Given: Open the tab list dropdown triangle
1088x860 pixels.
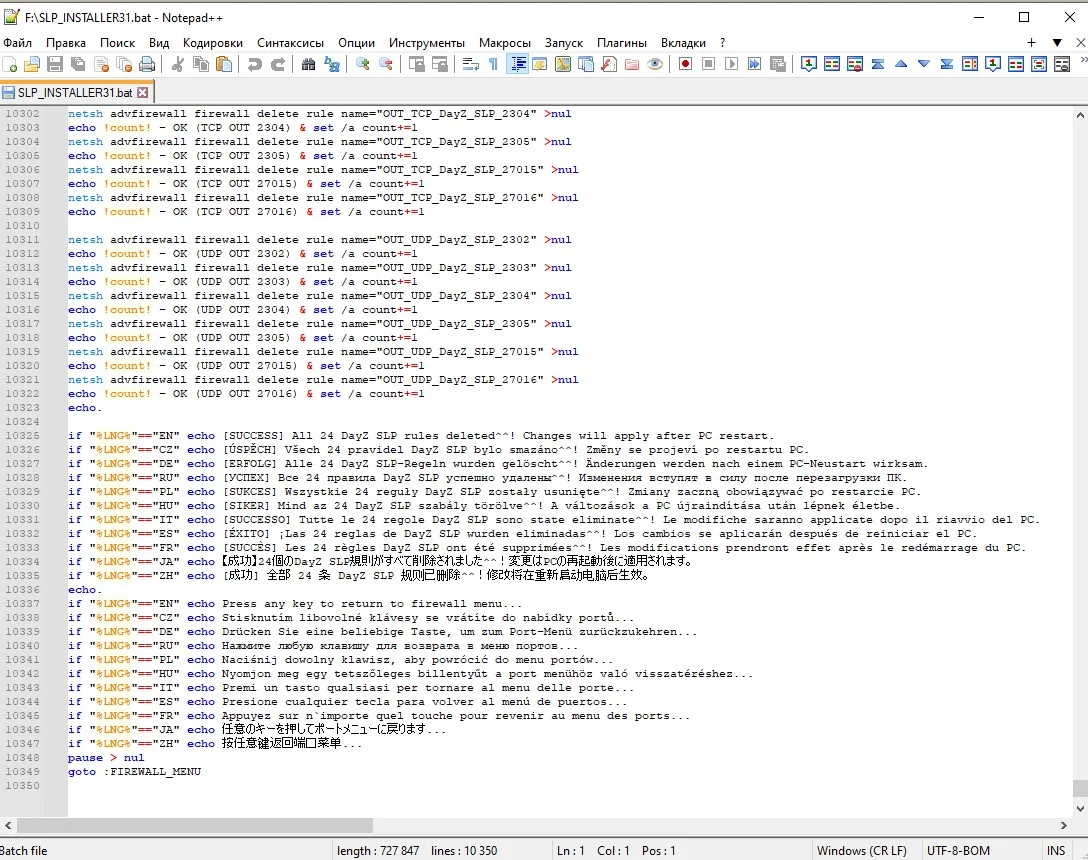Looking at the screenshot, I should (1057, 43).
